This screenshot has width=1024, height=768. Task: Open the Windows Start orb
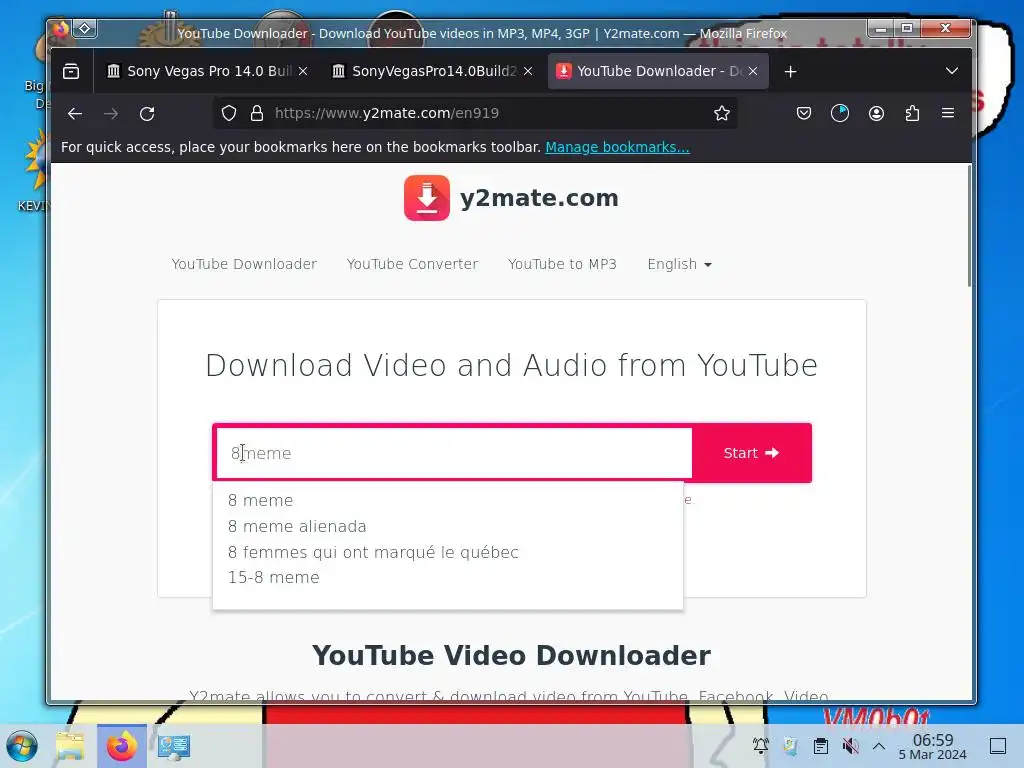[x=22, y=746]
